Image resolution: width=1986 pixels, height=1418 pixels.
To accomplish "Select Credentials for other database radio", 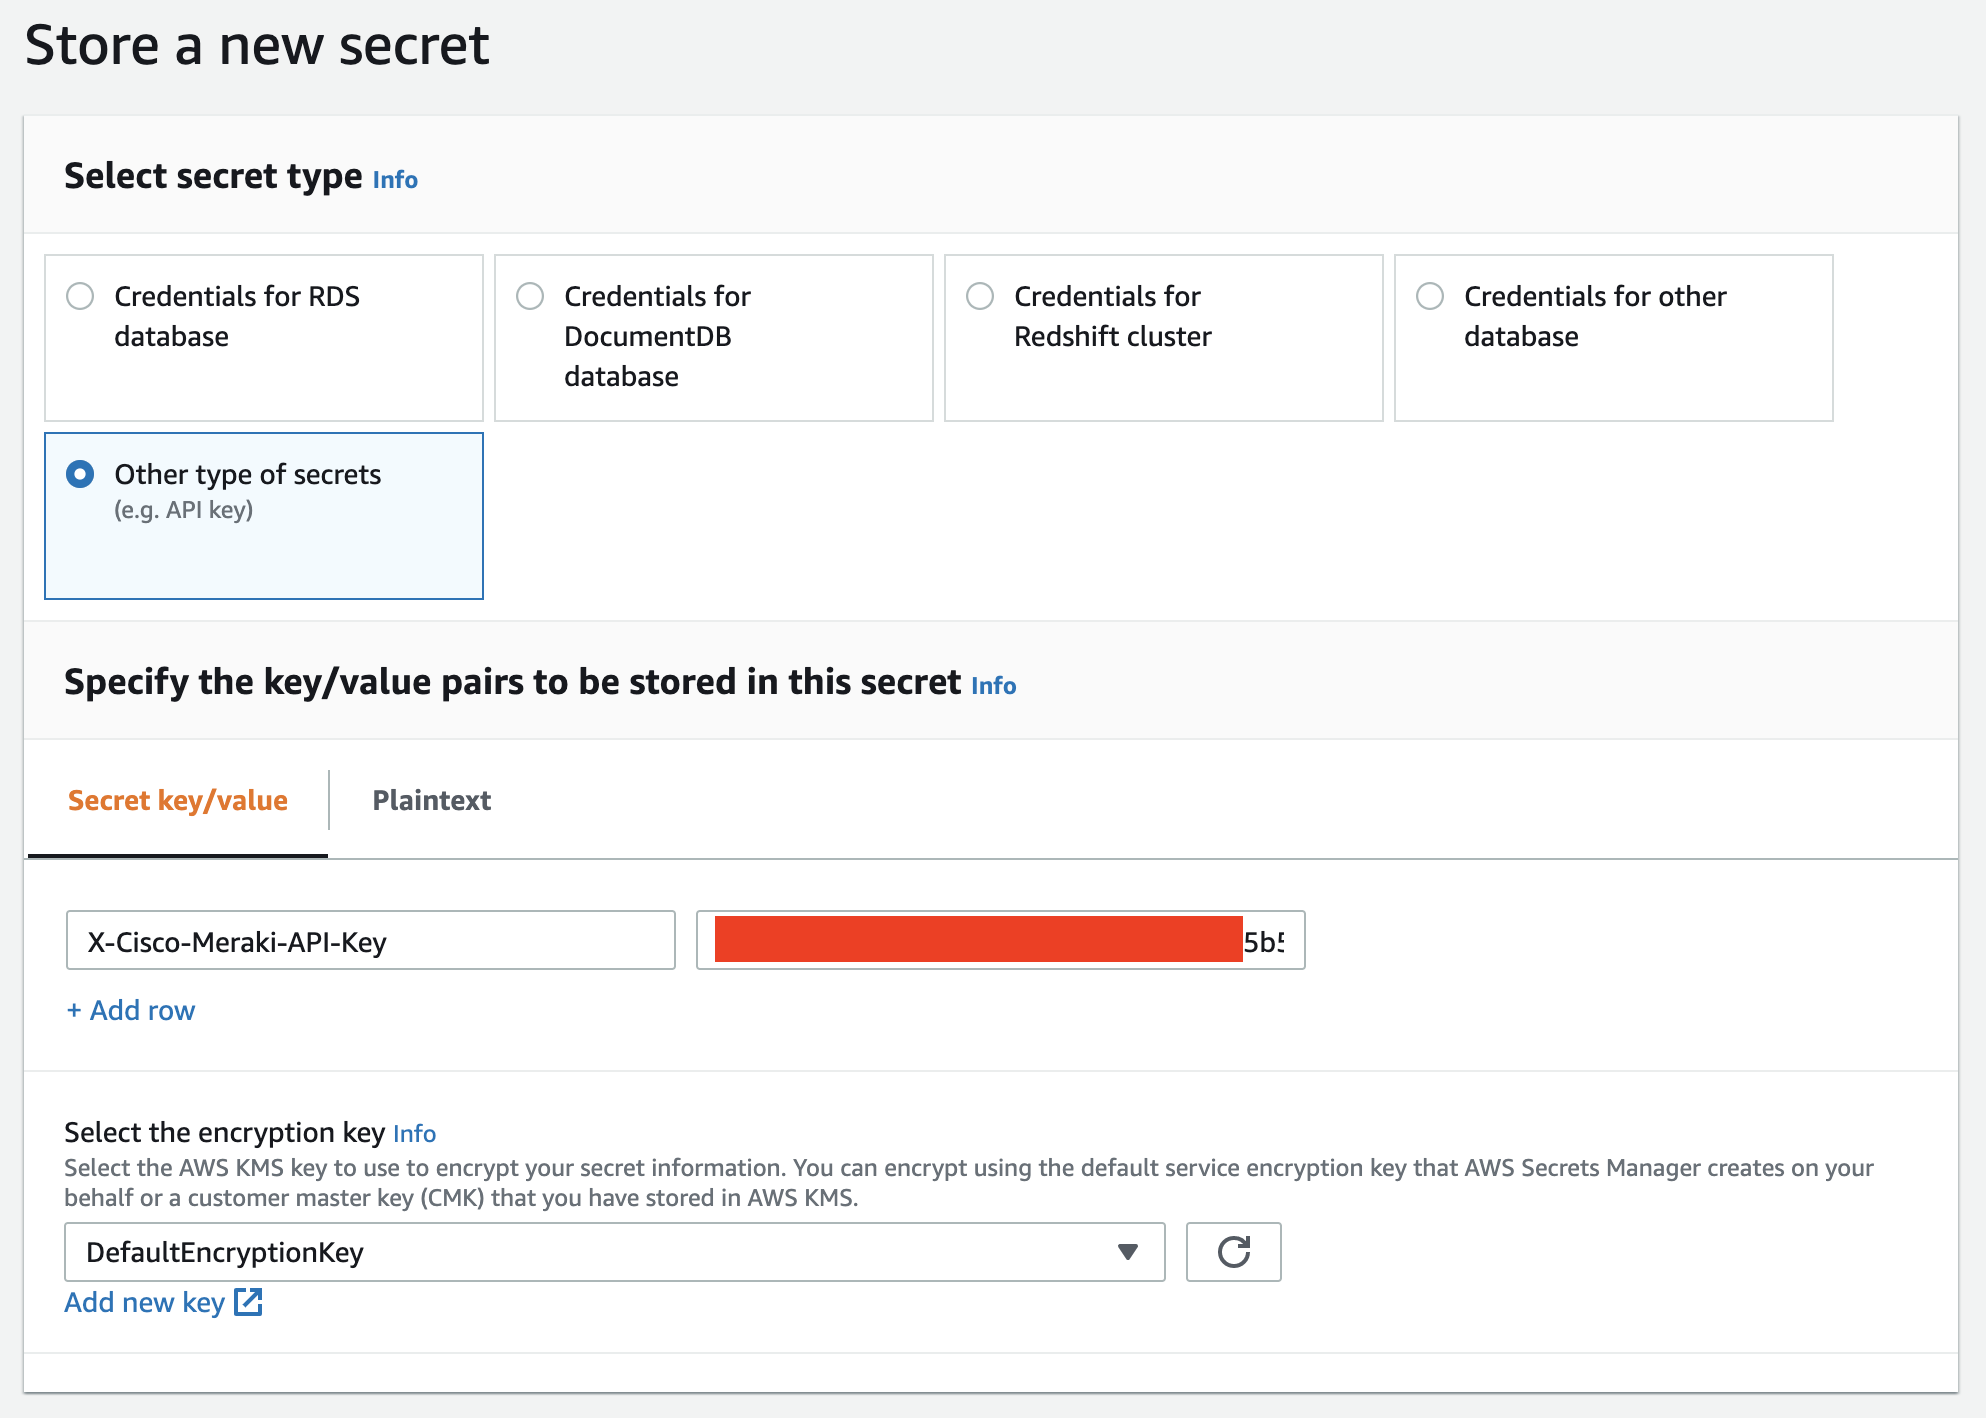I will tap(1430, 296).
